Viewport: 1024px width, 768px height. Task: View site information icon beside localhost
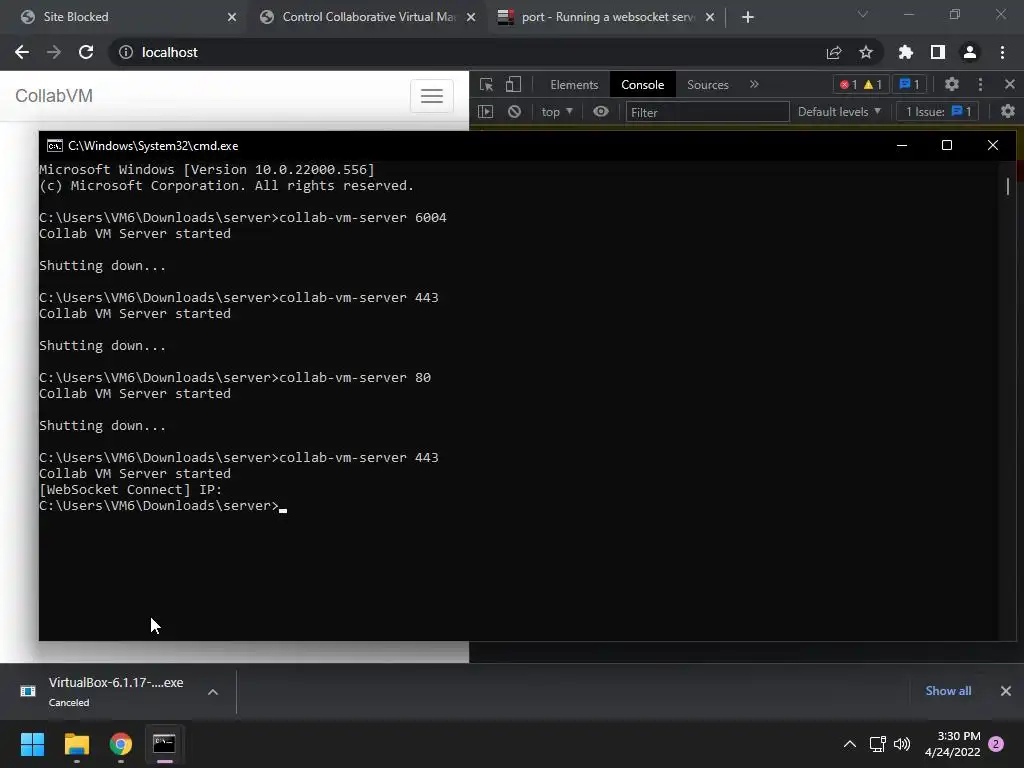pos(125,52)
